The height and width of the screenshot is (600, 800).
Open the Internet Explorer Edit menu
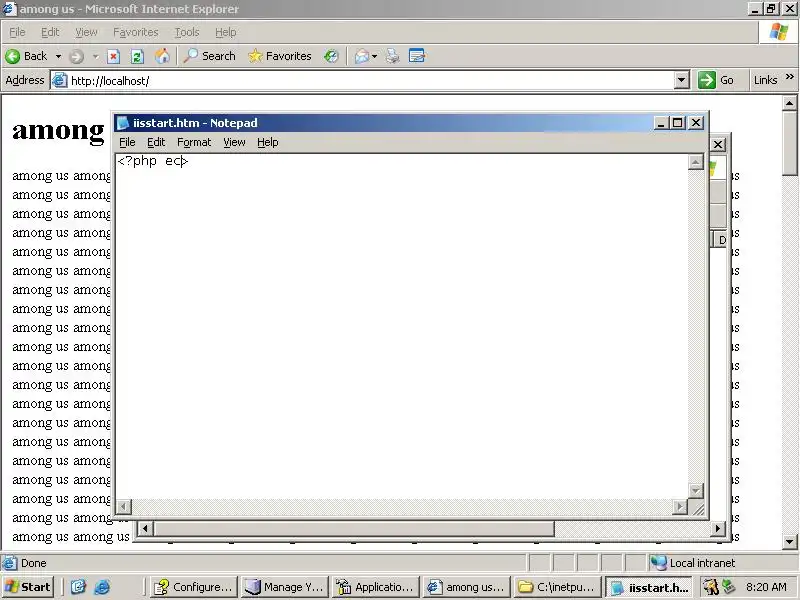pos(50,32)
